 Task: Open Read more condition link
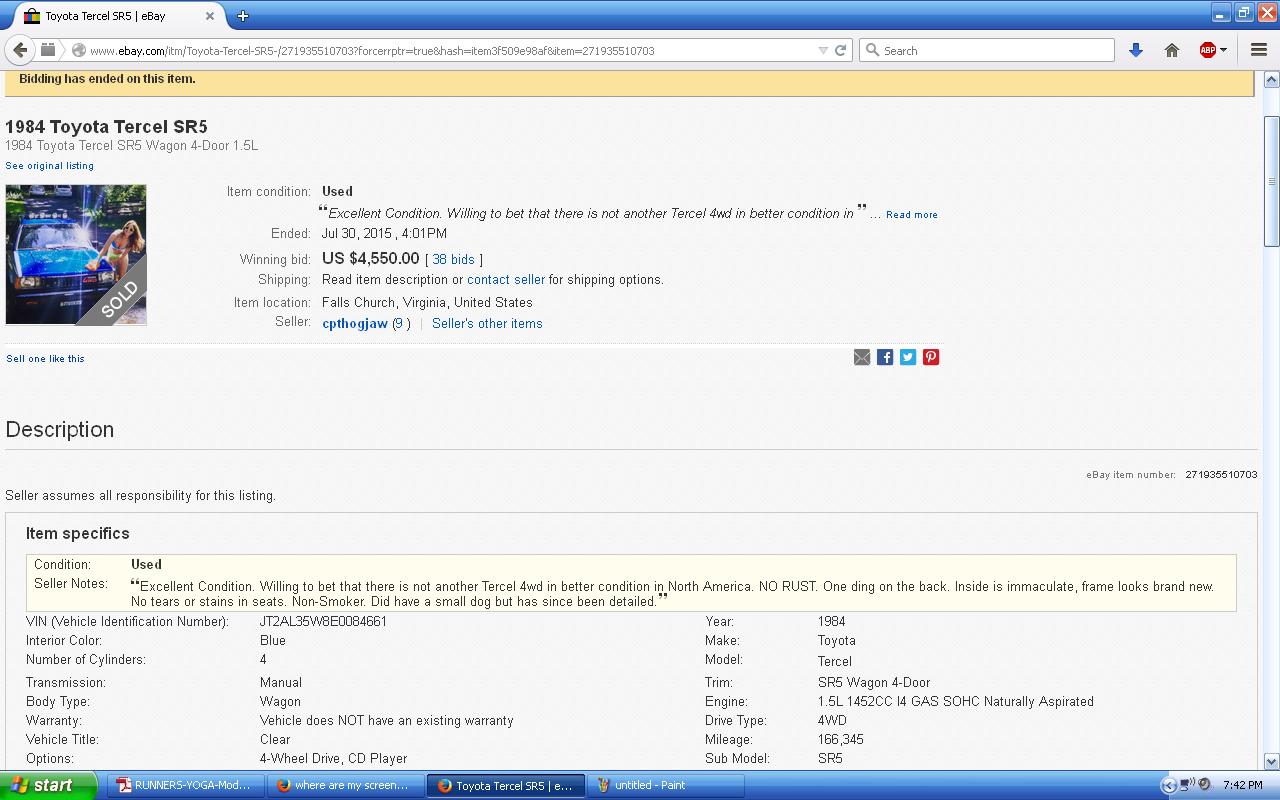pyautogui.click(x=912, y=215)
